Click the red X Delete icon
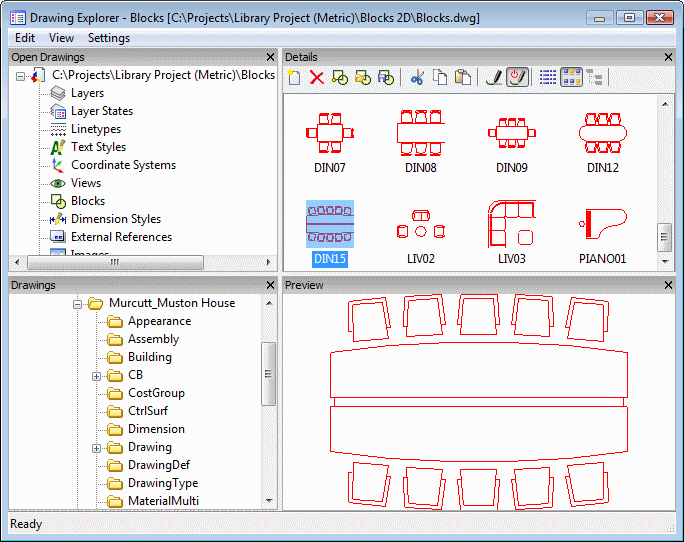The image size is (684, 542). (x=317, y=77)
